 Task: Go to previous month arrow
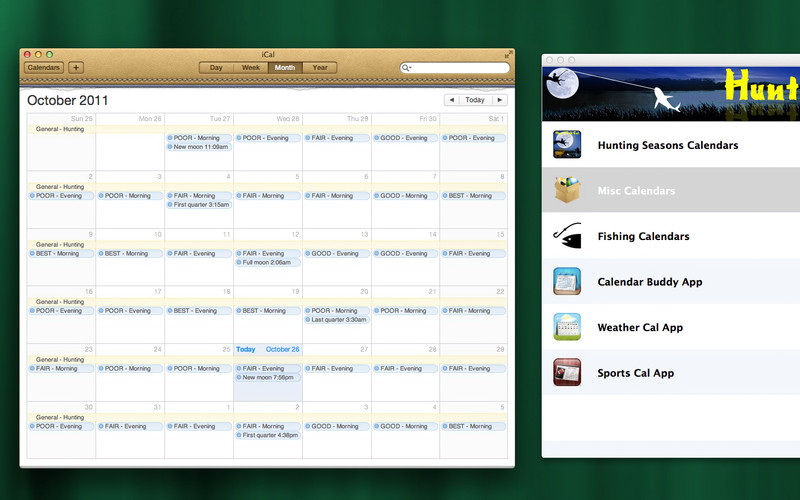451,100
